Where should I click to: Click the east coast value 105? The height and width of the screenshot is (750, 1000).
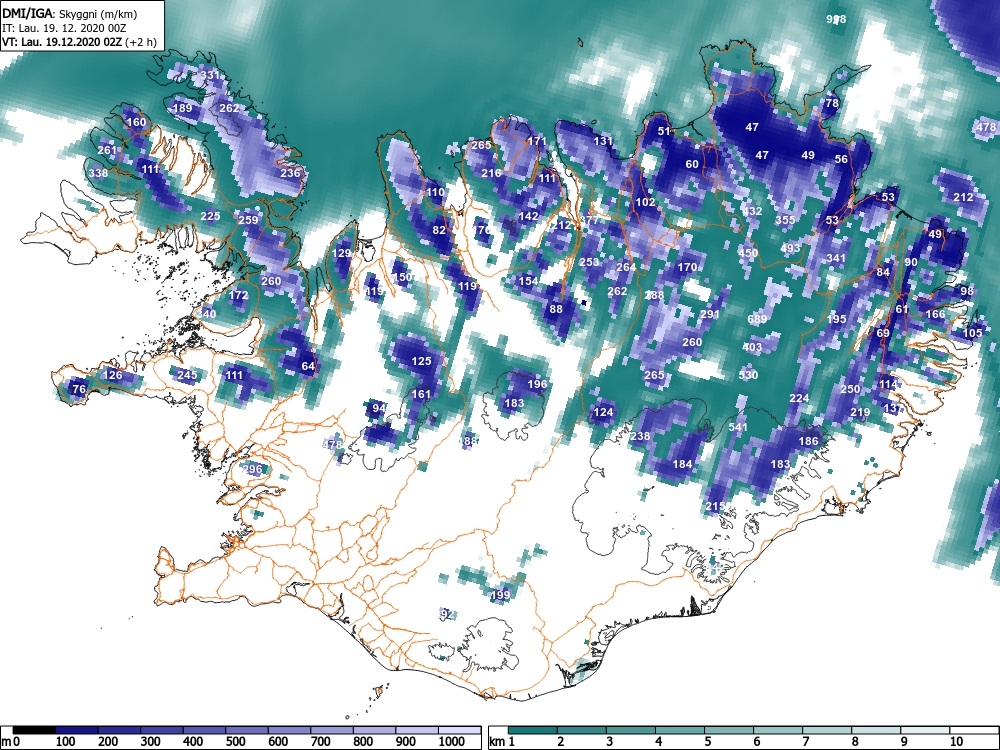[x=973, y=333]
